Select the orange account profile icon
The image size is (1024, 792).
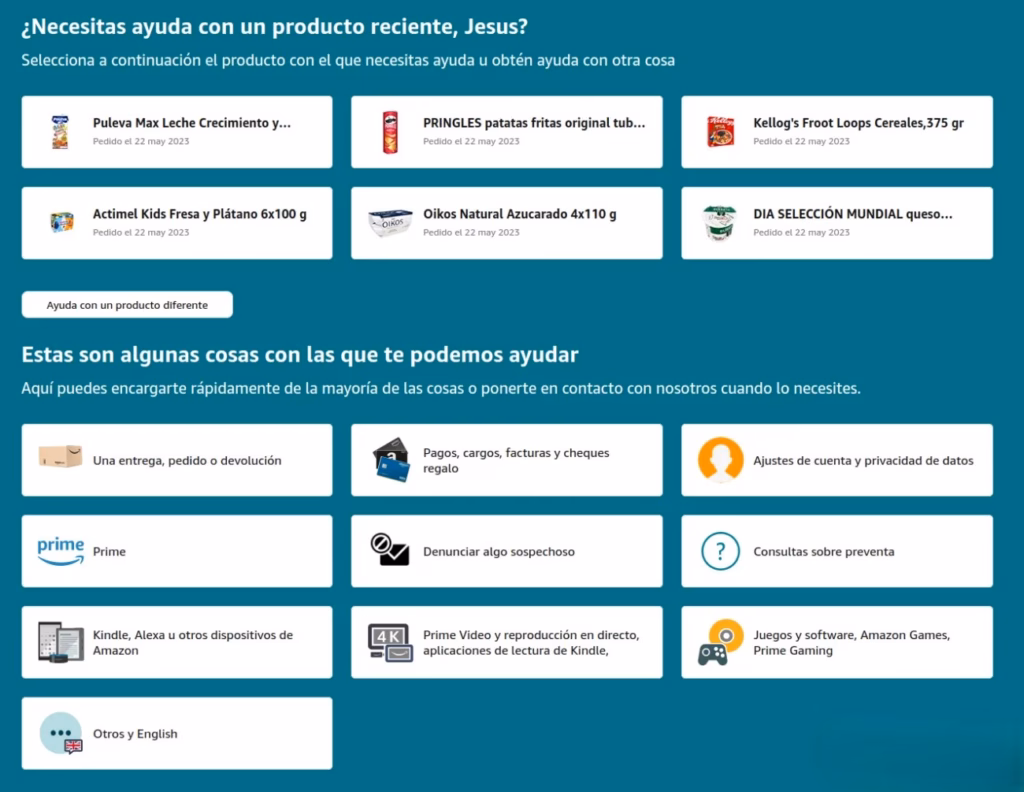click(720, 460)
